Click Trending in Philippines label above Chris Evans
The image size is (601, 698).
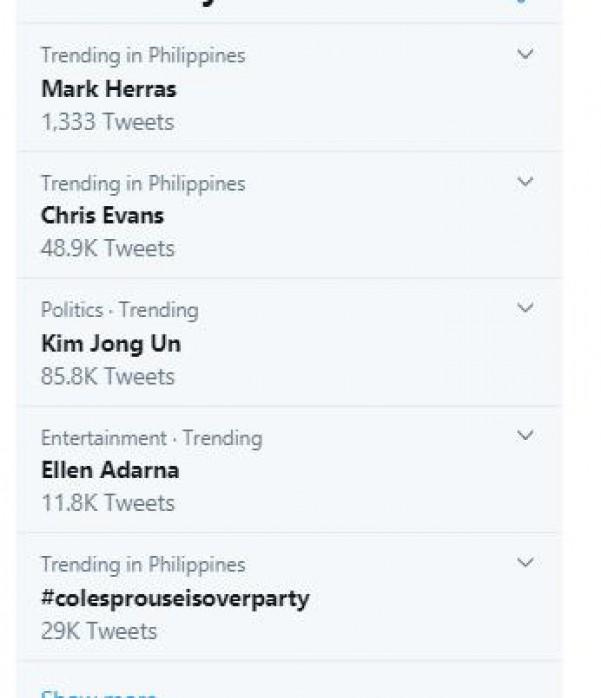pos(142,183)
